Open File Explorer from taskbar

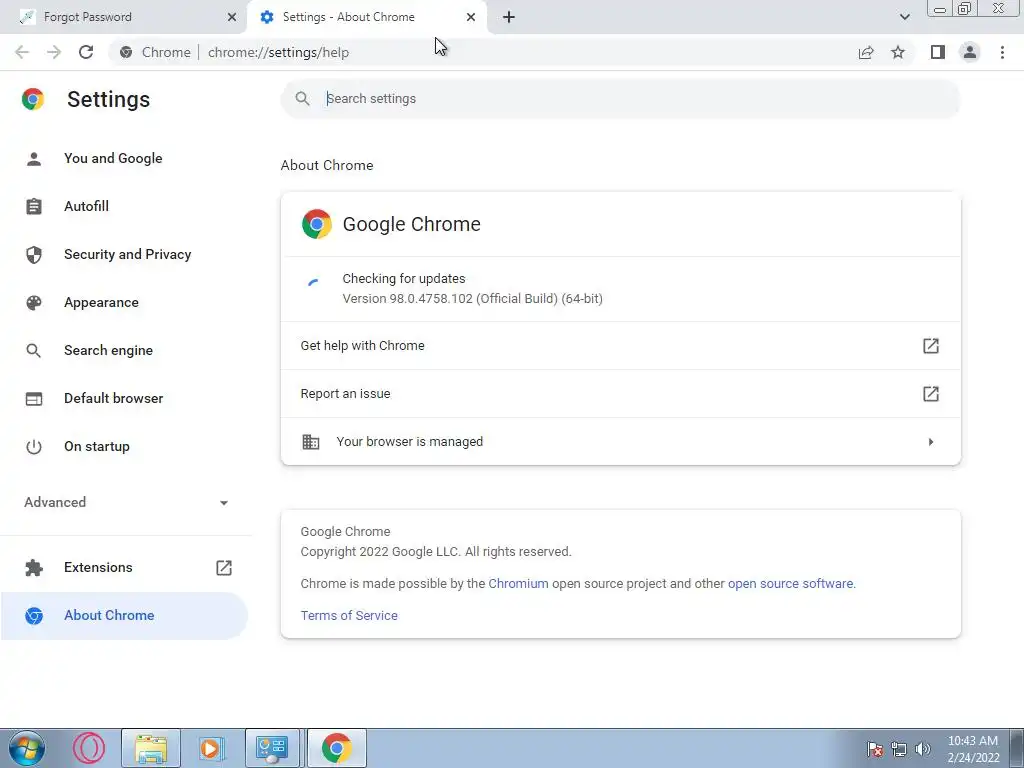pyautogui.click(x=151, y=748)
